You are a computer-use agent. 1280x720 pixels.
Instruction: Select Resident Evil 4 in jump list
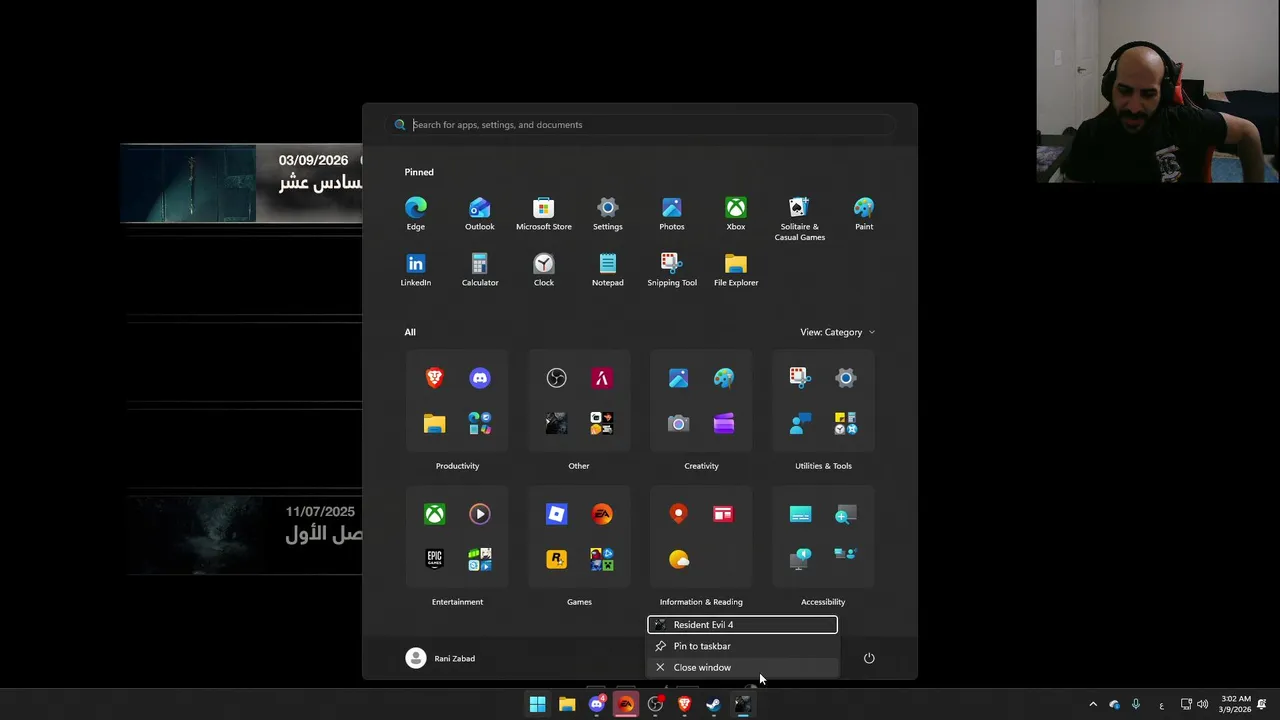[x=742, y=625]
